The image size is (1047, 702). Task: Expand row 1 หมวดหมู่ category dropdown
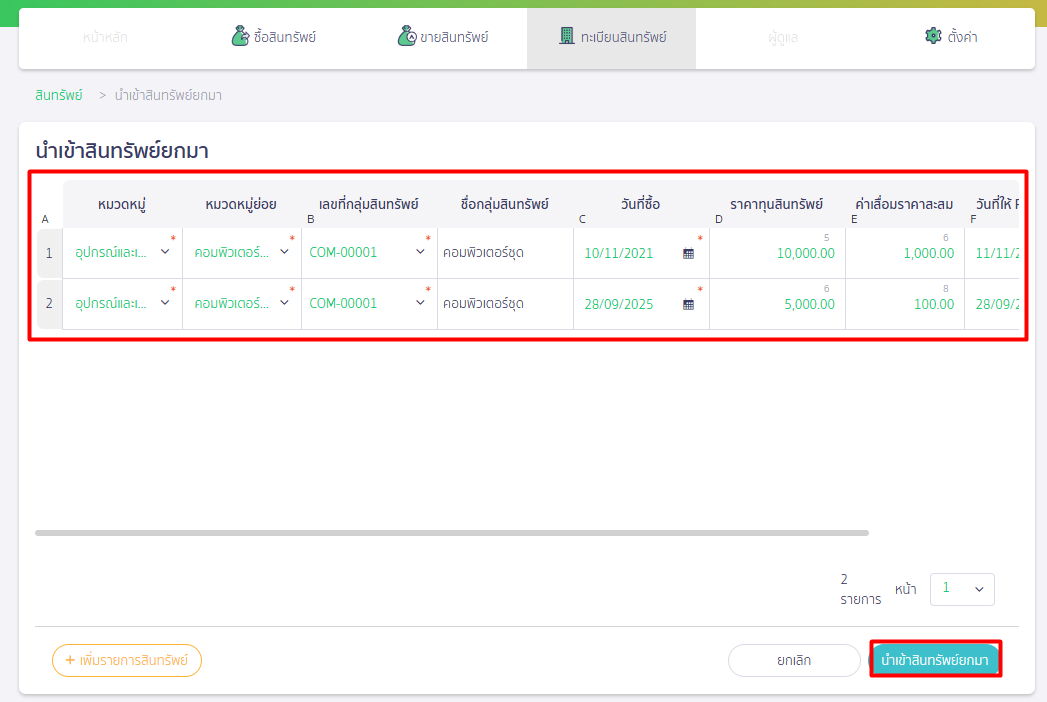[x=165, y=252]
